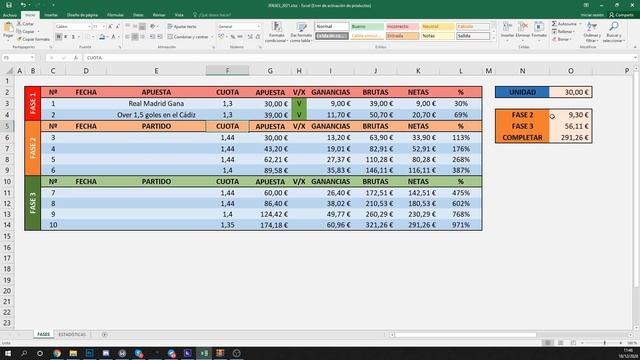Click the Eliminar cells icon
Image resolution: width=640 pixels, height=360 pixels.
522,27
